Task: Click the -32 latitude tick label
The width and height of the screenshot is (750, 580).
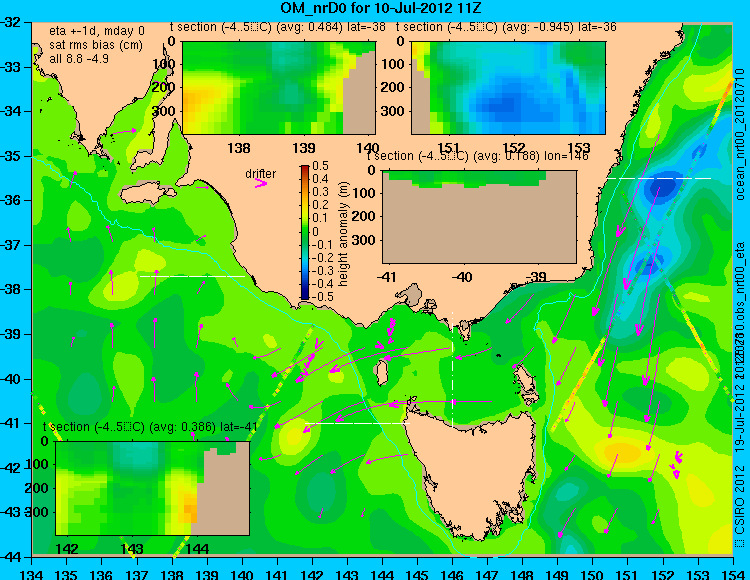Action: [x=13, y=22]
